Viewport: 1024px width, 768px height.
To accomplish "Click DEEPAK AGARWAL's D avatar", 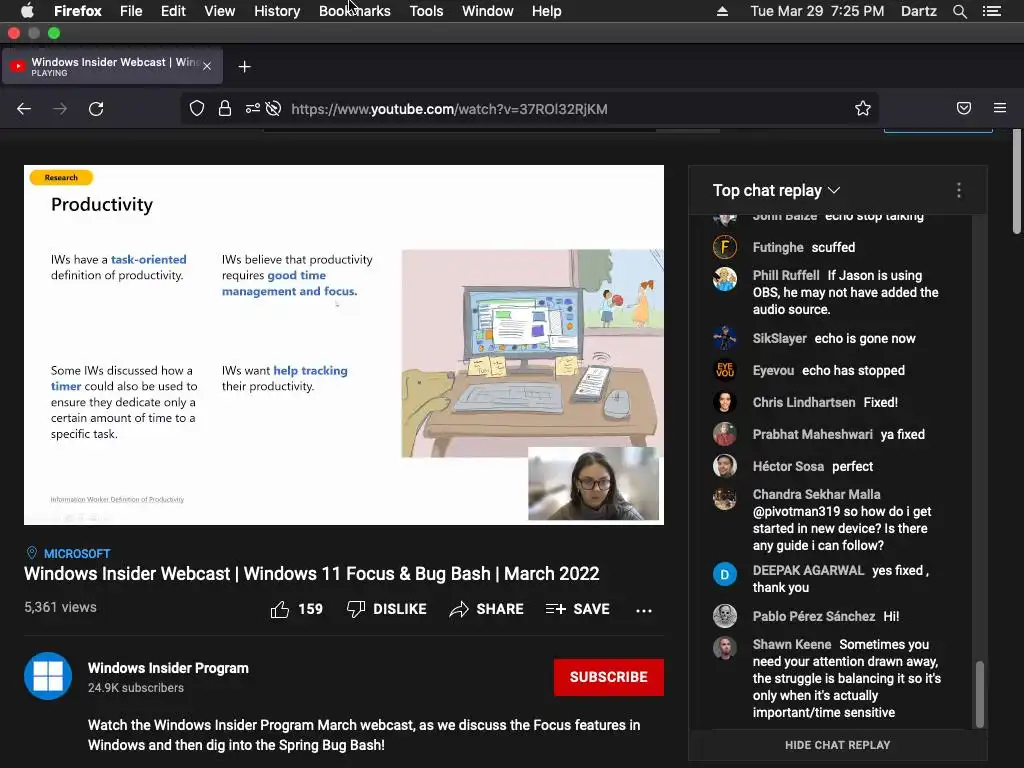I will (725, 575).
